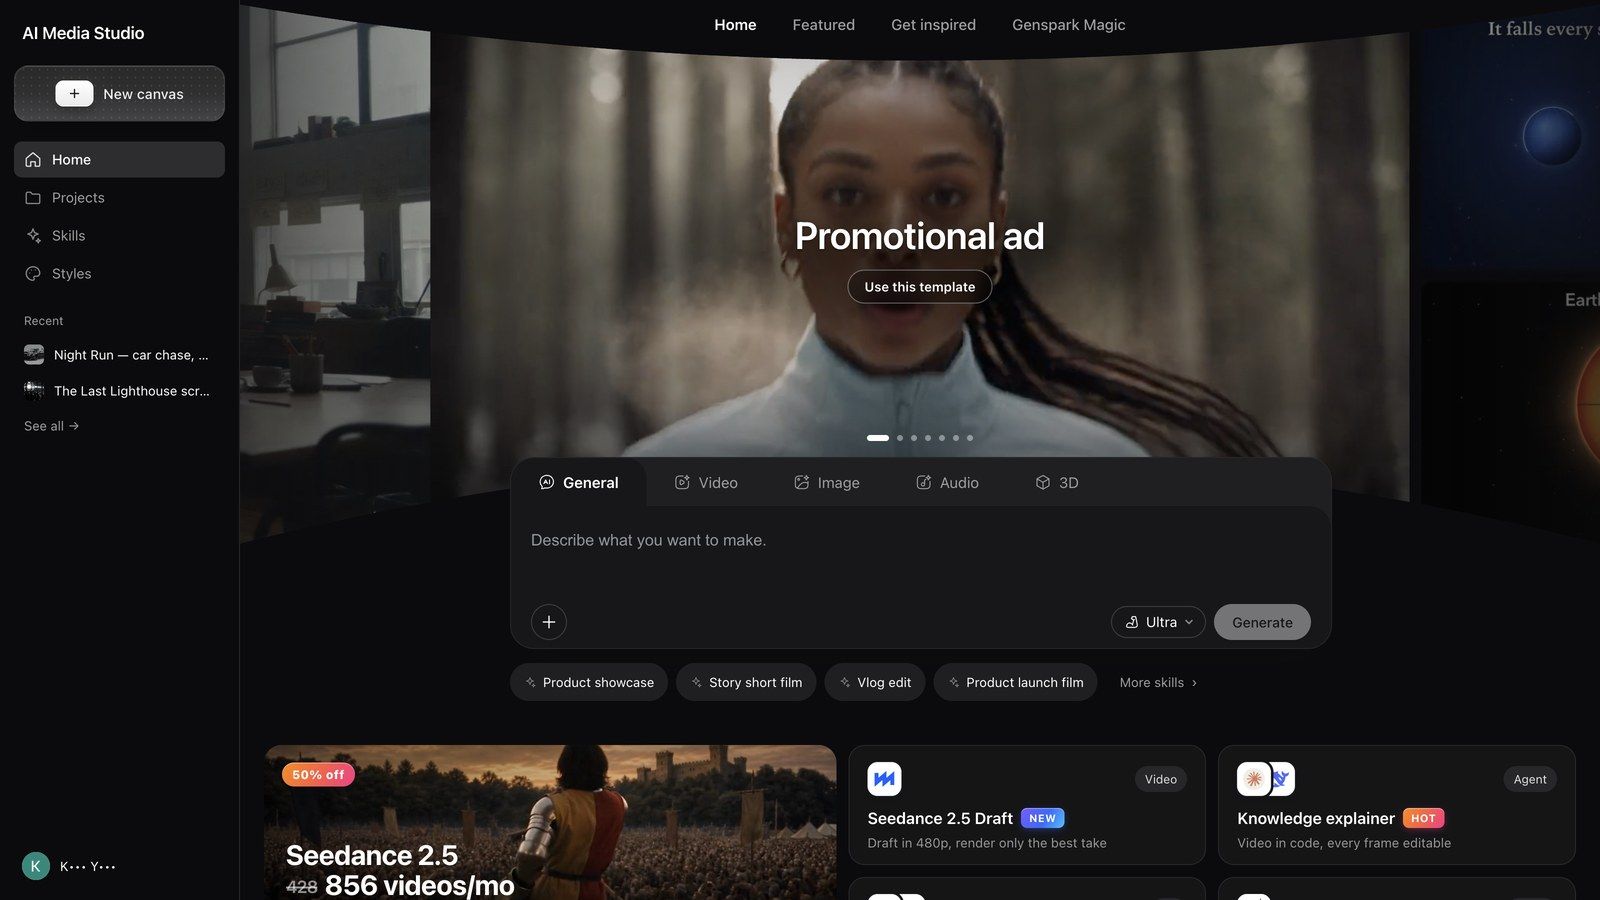This screenshot has height=900, width=1600.
Task: Choose the Story short film skill chip
Action: (x=746, y=683)
